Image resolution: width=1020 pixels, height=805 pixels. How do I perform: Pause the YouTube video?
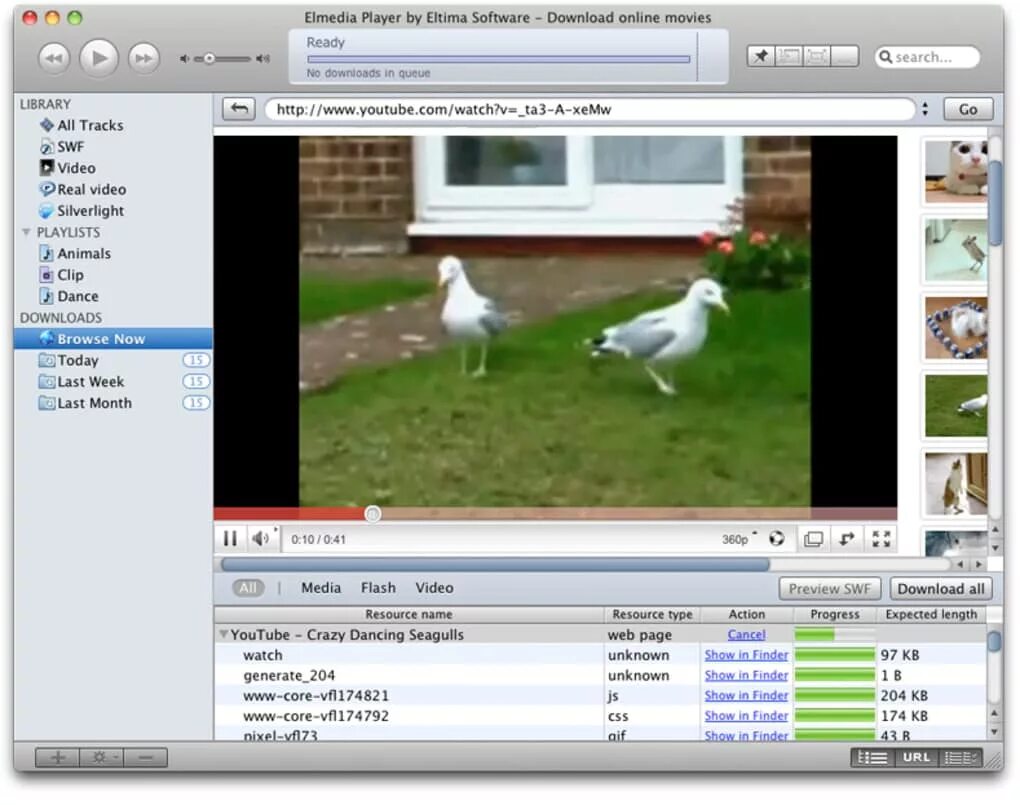click(x=230, y=539)
